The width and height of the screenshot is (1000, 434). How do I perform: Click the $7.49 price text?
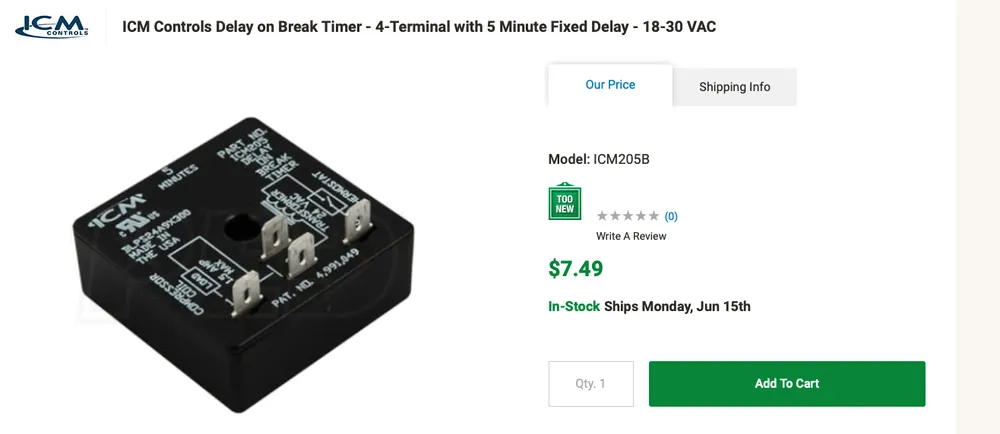[x=576, y=268]
